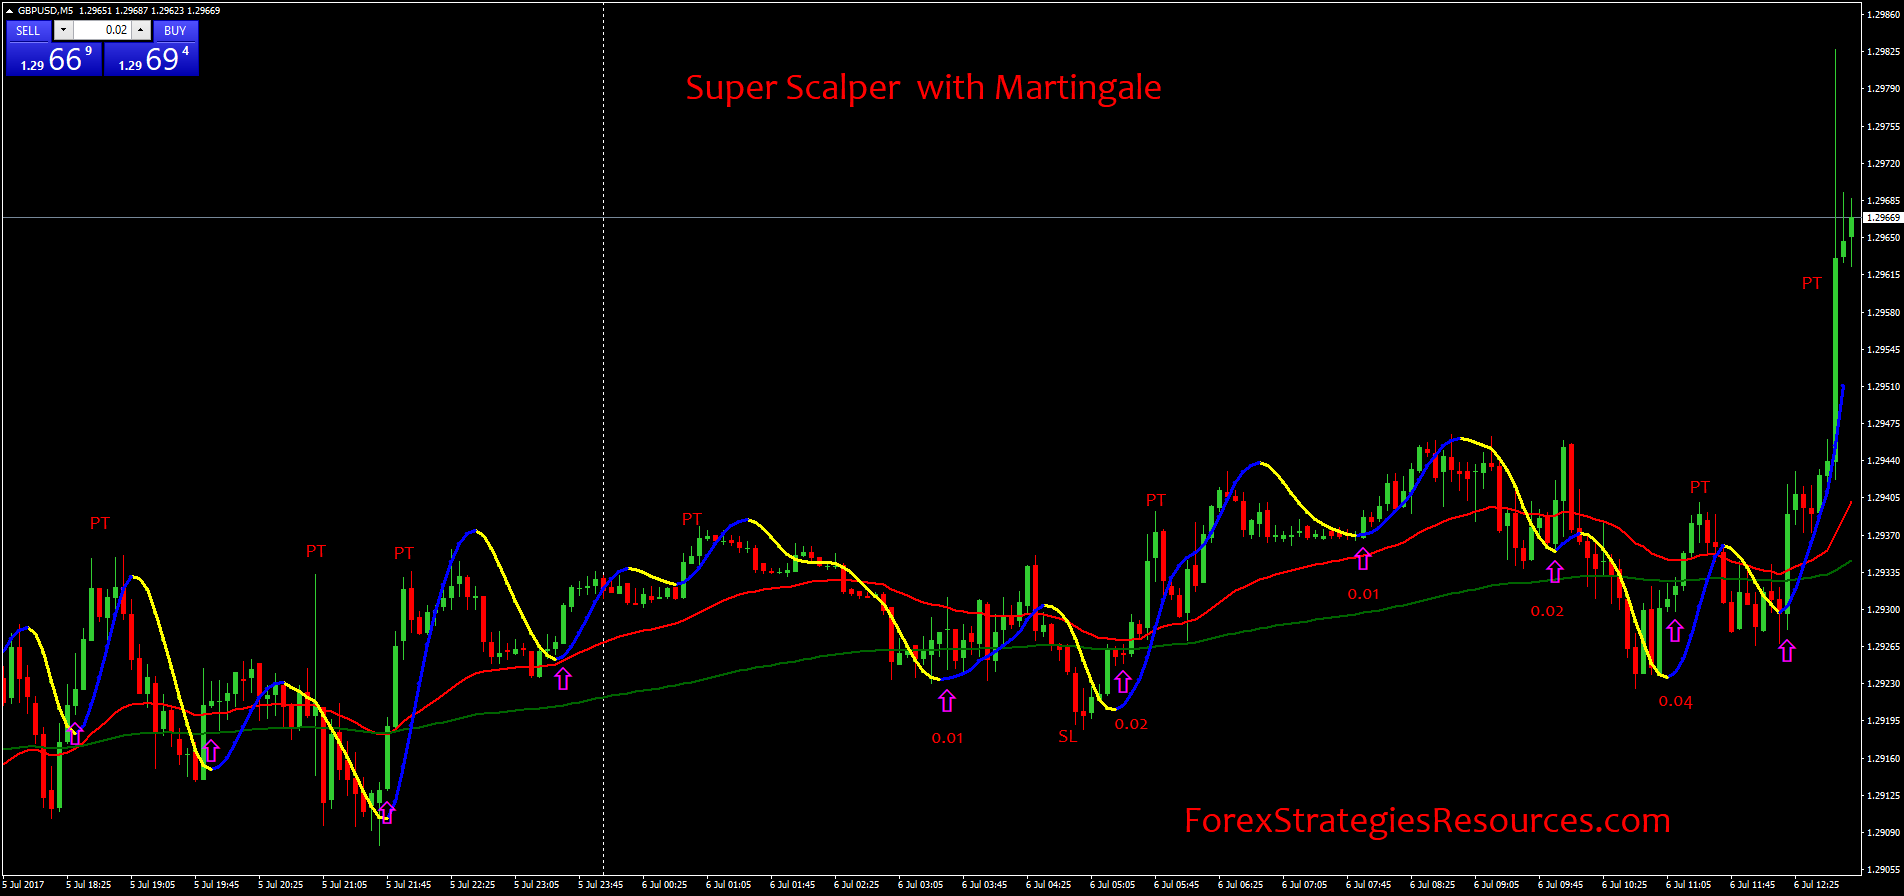Click the 1.29440 price scale label
Screen dimensions: 1904x896
click(1883, 461)
